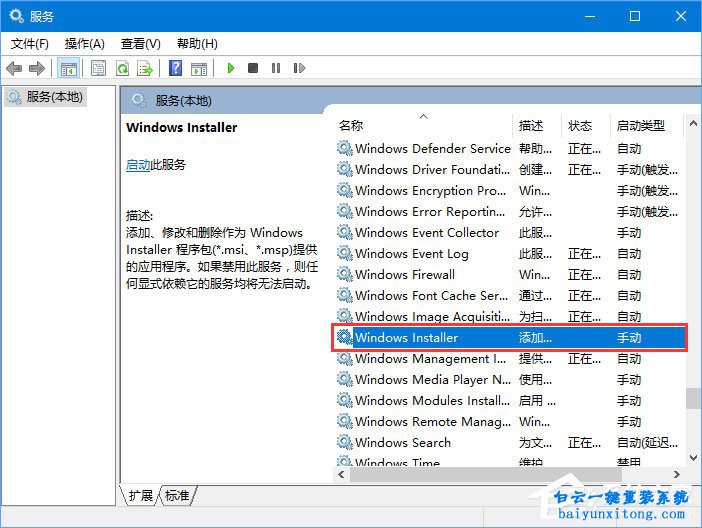Select Windows Event Collector service name

(427, 232)
